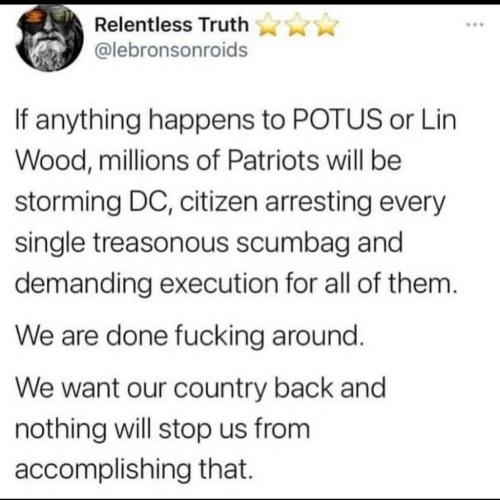Click the word POTUS in the post
The height and width of the screenshot is (500, 500).
click(337, 120)
